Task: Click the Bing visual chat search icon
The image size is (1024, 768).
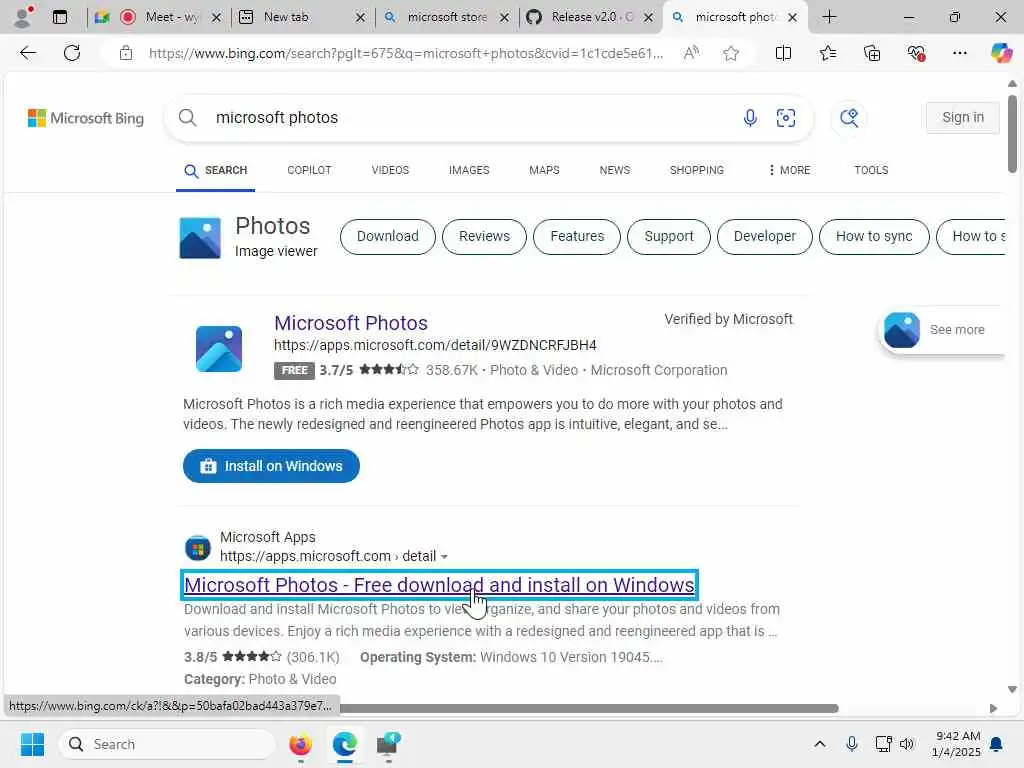Action: pos(849,118)
